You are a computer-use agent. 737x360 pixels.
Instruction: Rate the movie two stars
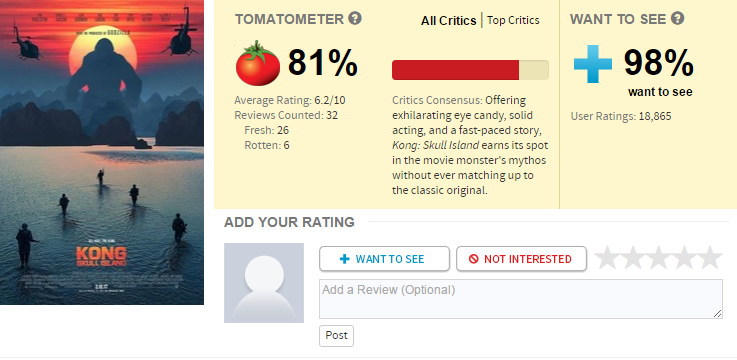click(x=633, y=258)
